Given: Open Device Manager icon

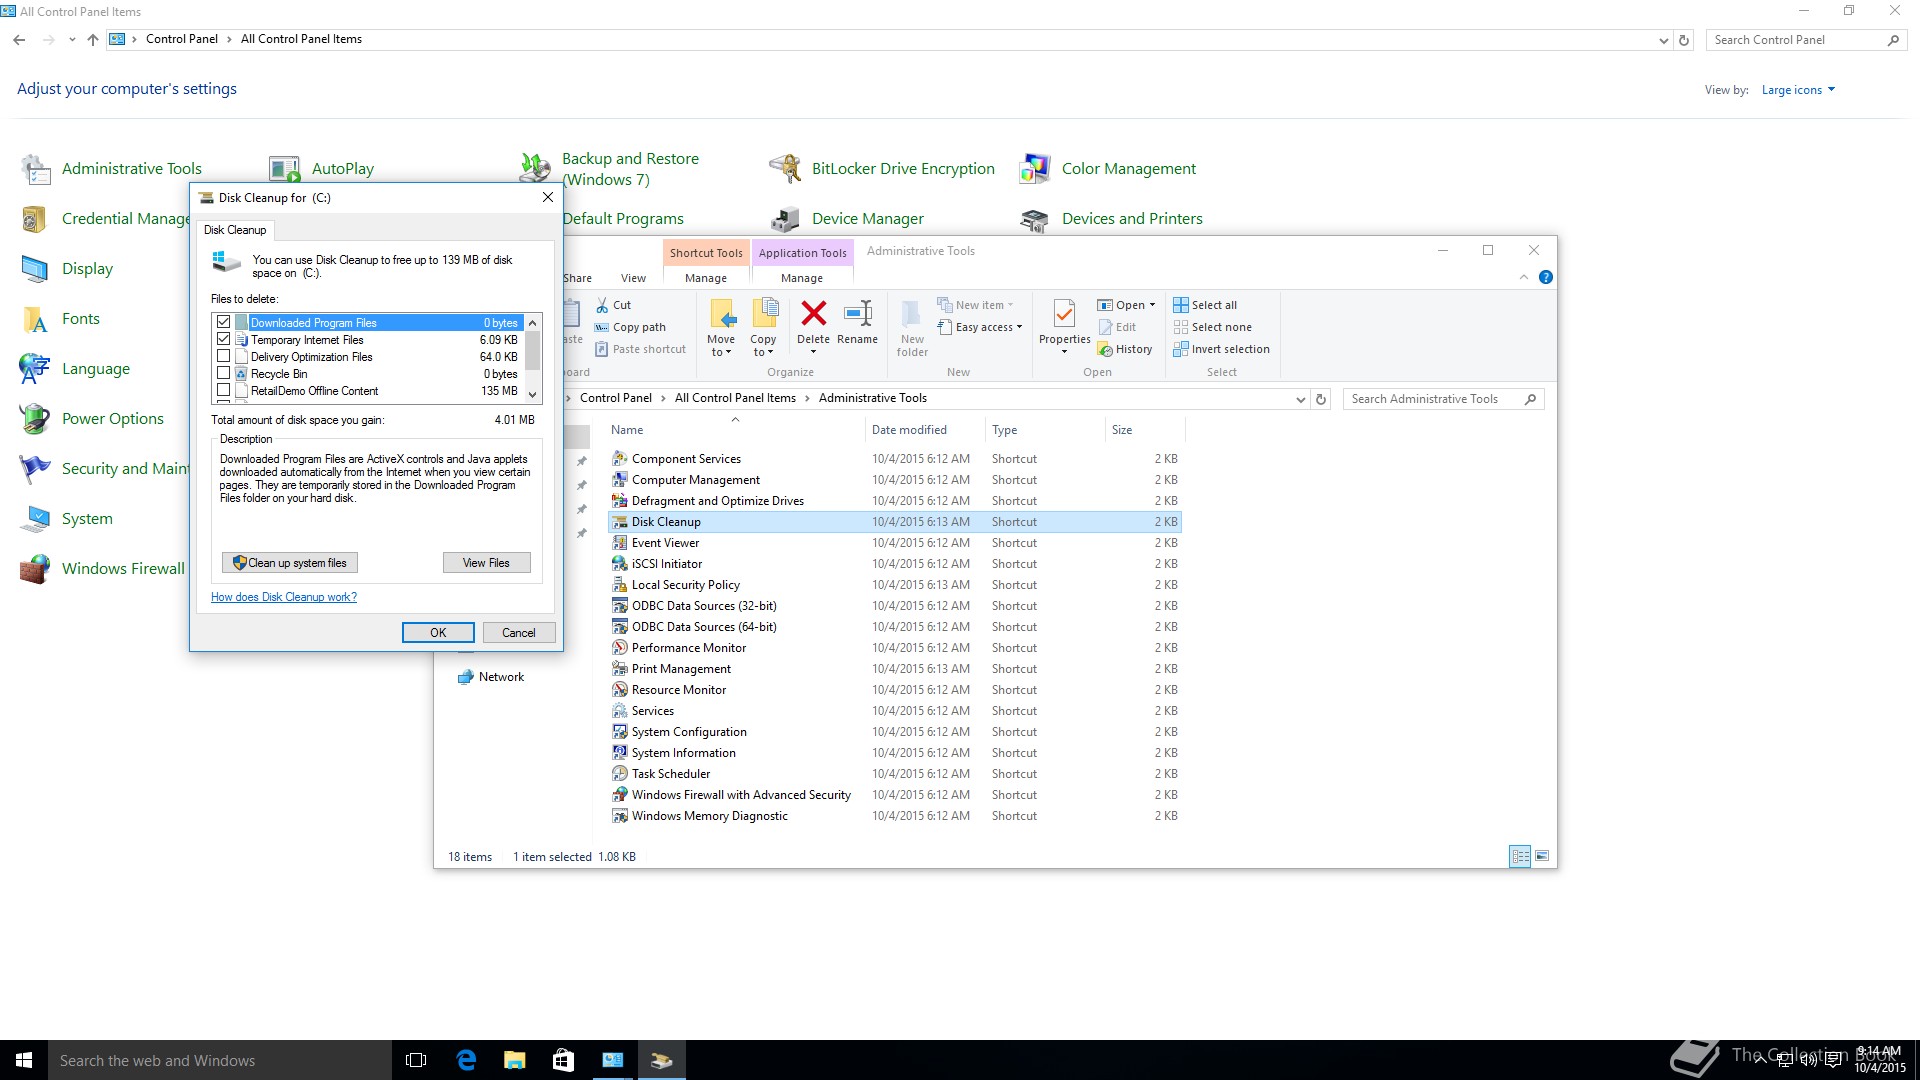Looking at the screenshot, I should [785, 219].
